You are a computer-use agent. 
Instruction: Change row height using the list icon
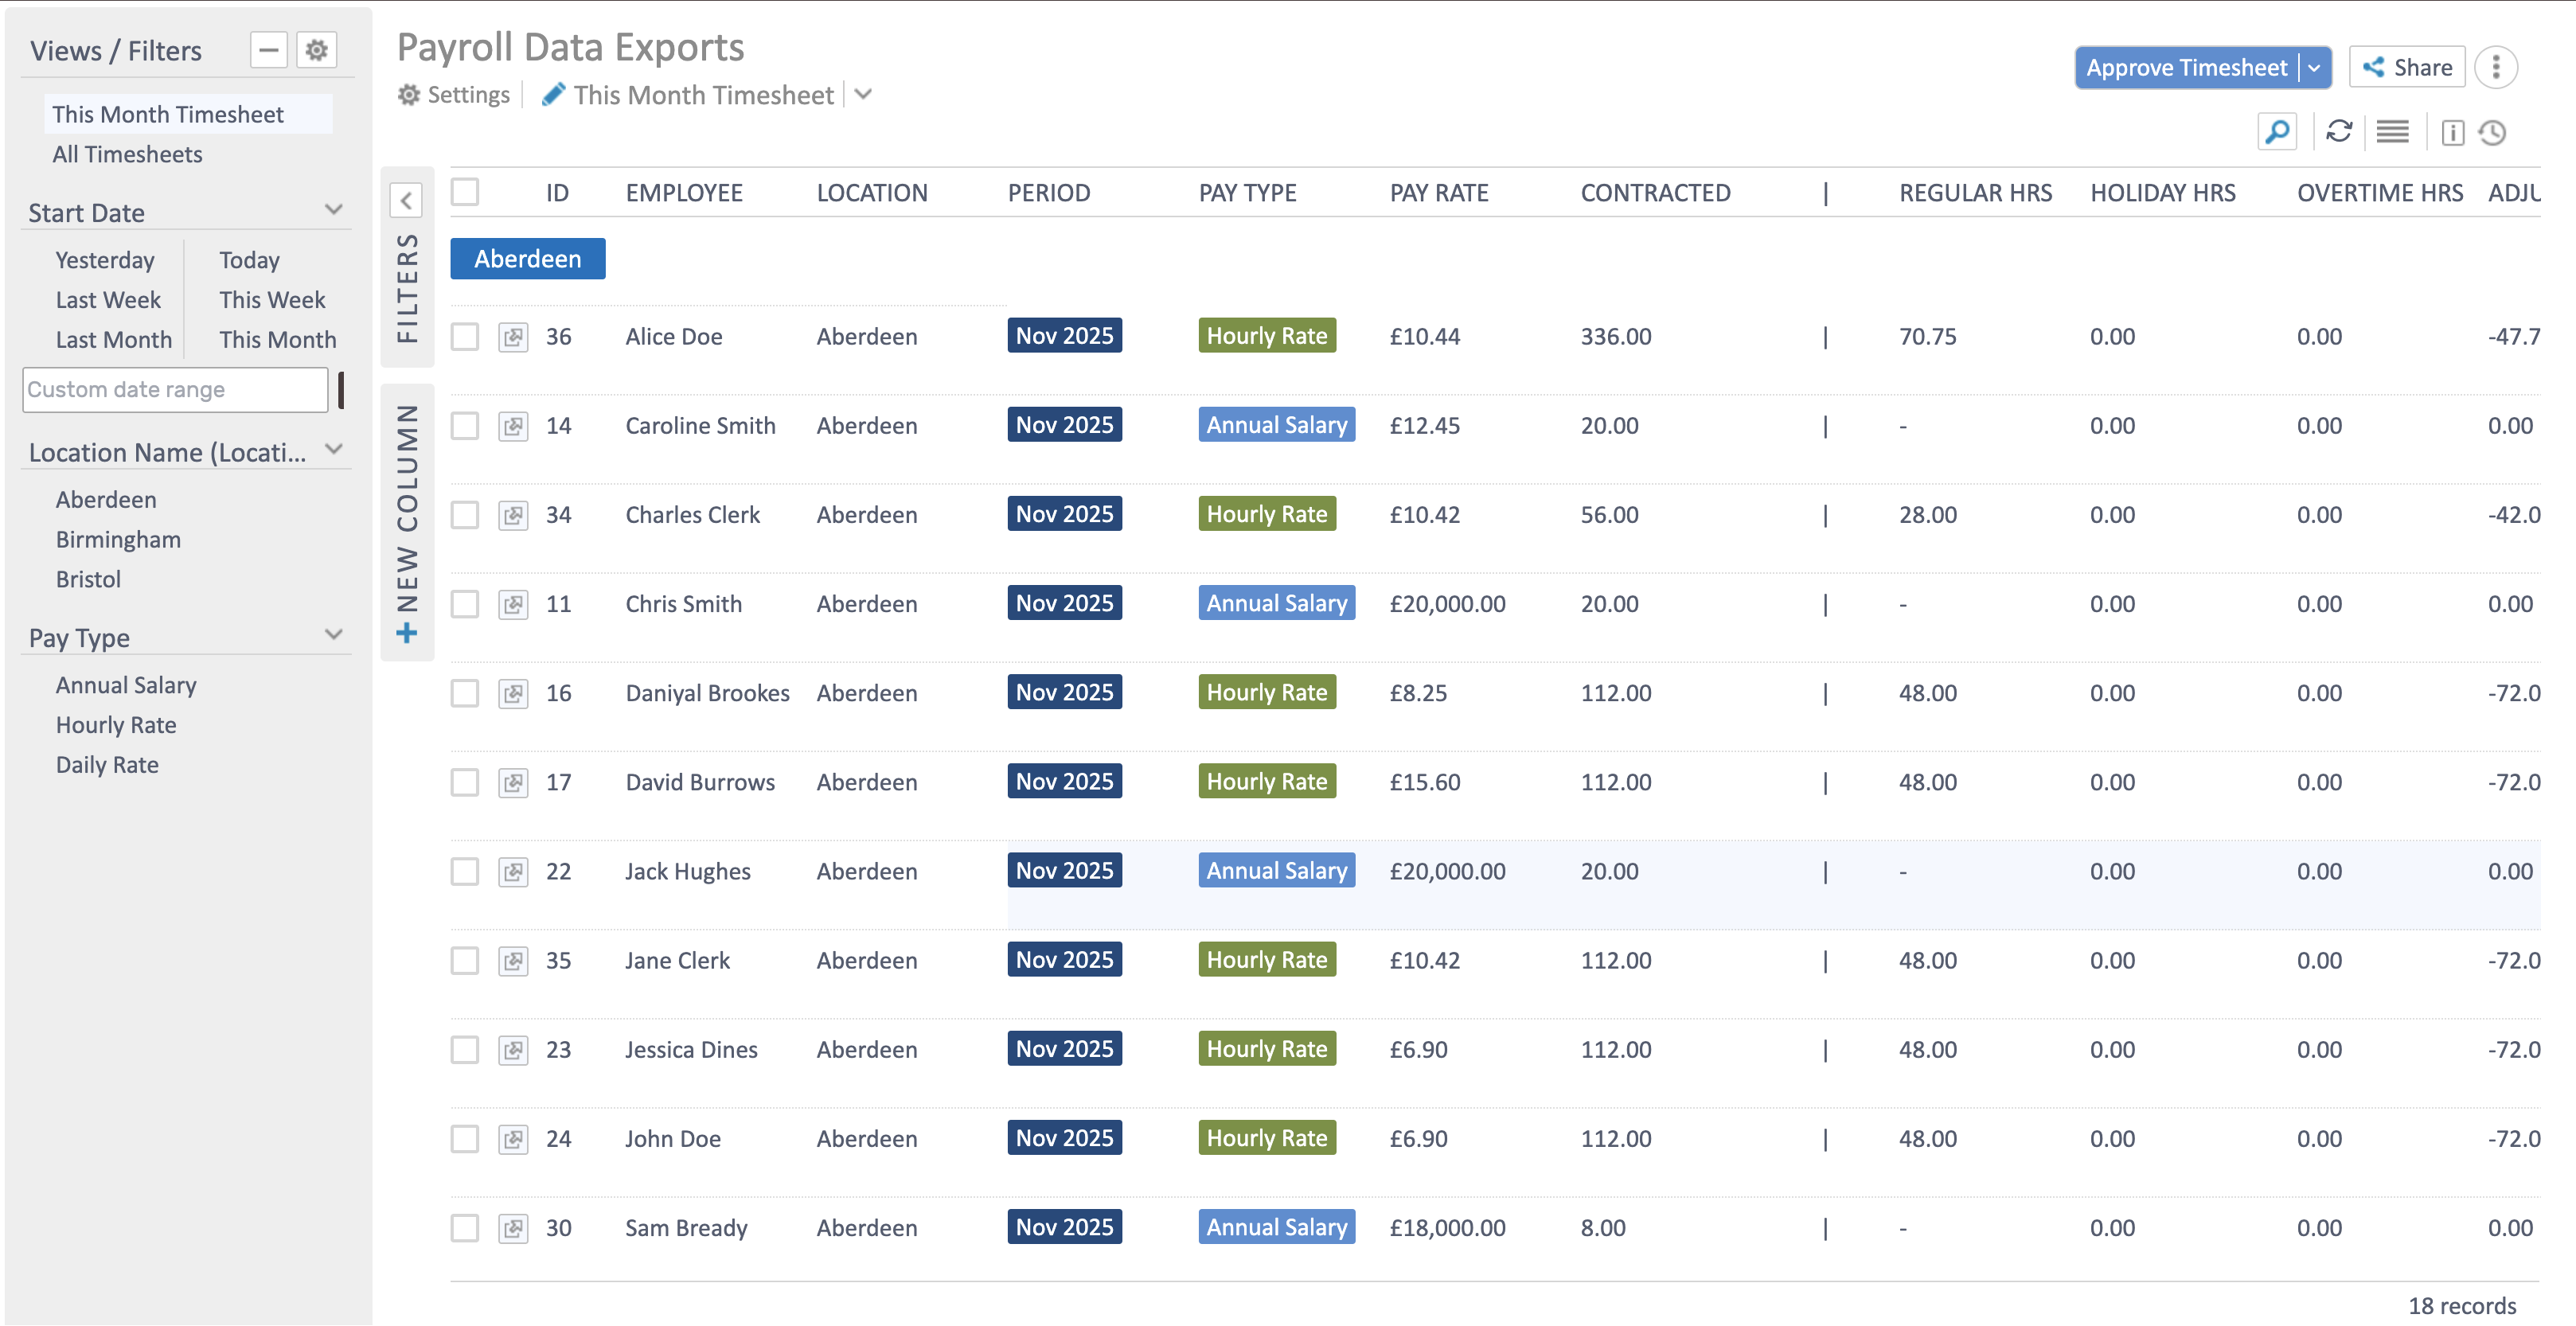(2392, 131)
